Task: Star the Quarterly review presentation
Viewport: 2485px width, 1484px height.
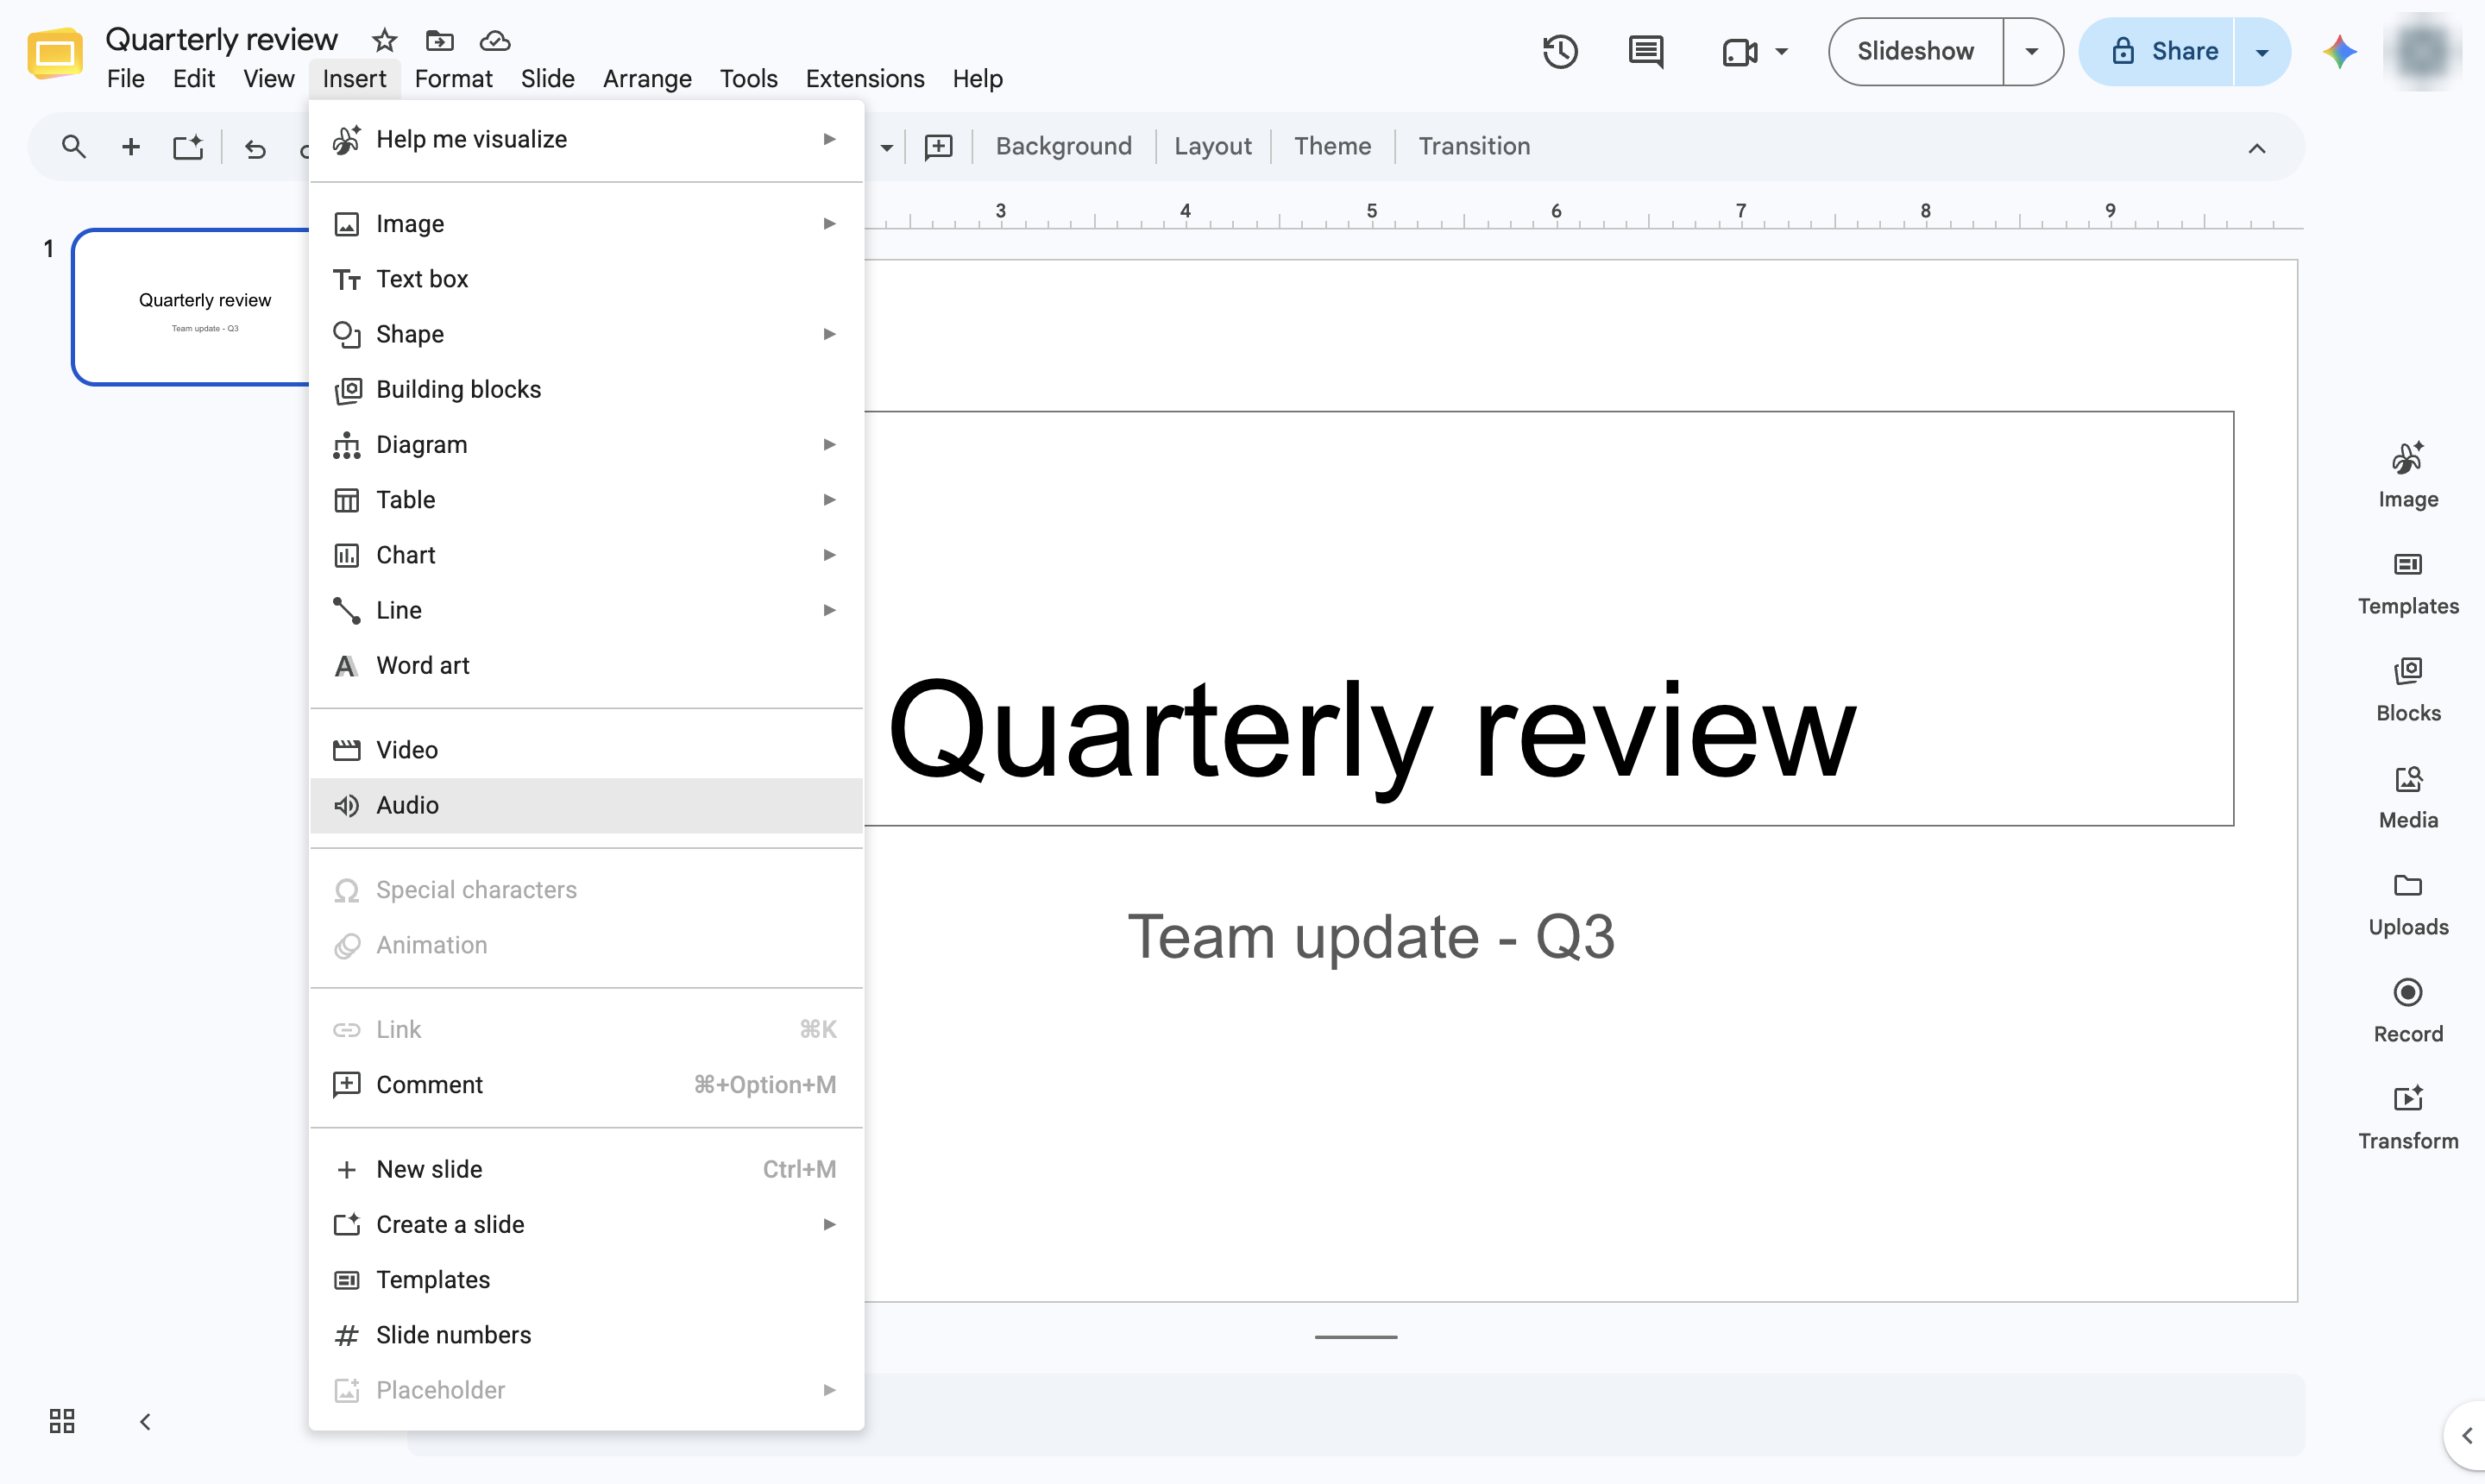Action: [x=384, y=41]
